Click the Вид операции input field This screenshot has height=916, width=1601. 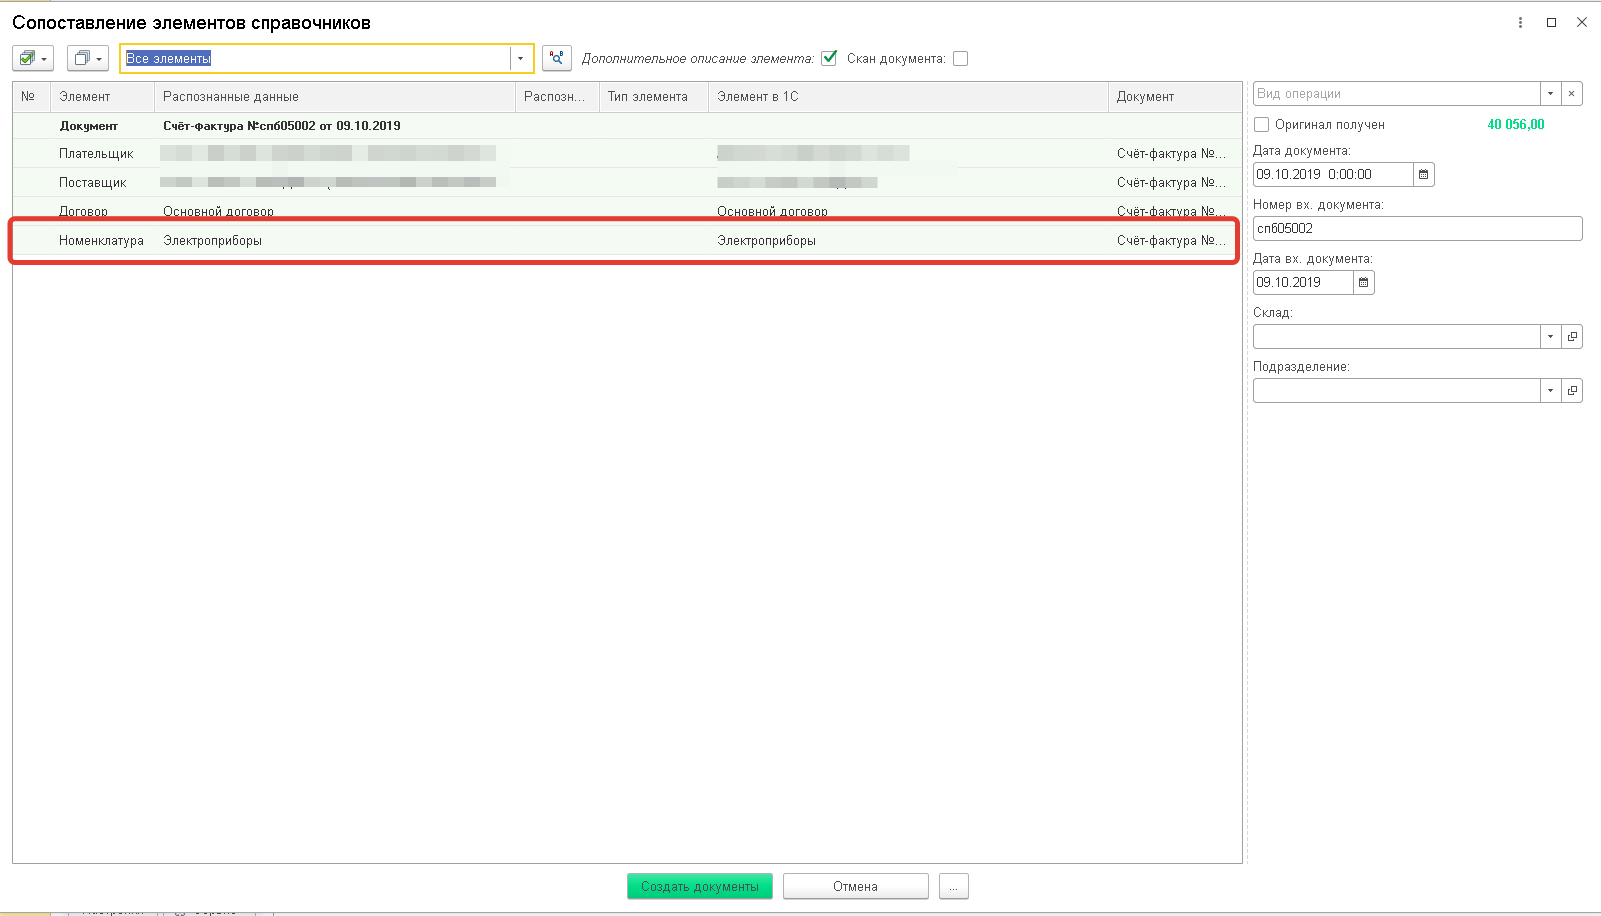(1397, 94)
